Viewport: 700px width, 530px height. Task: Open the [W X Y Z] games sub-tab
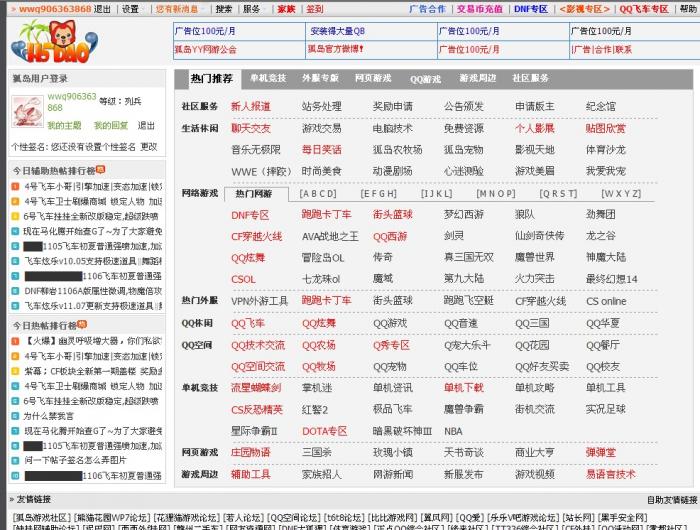(x=621, y=194)
